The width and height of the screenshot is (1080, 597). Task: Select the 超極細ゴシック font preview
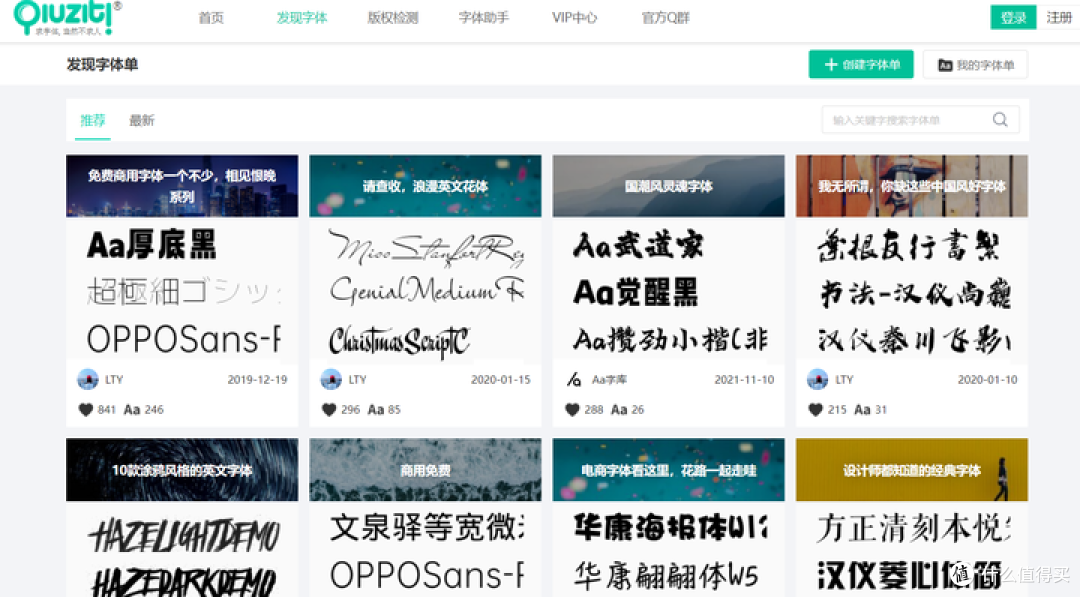pyautogui.click(x=183, y=292)
